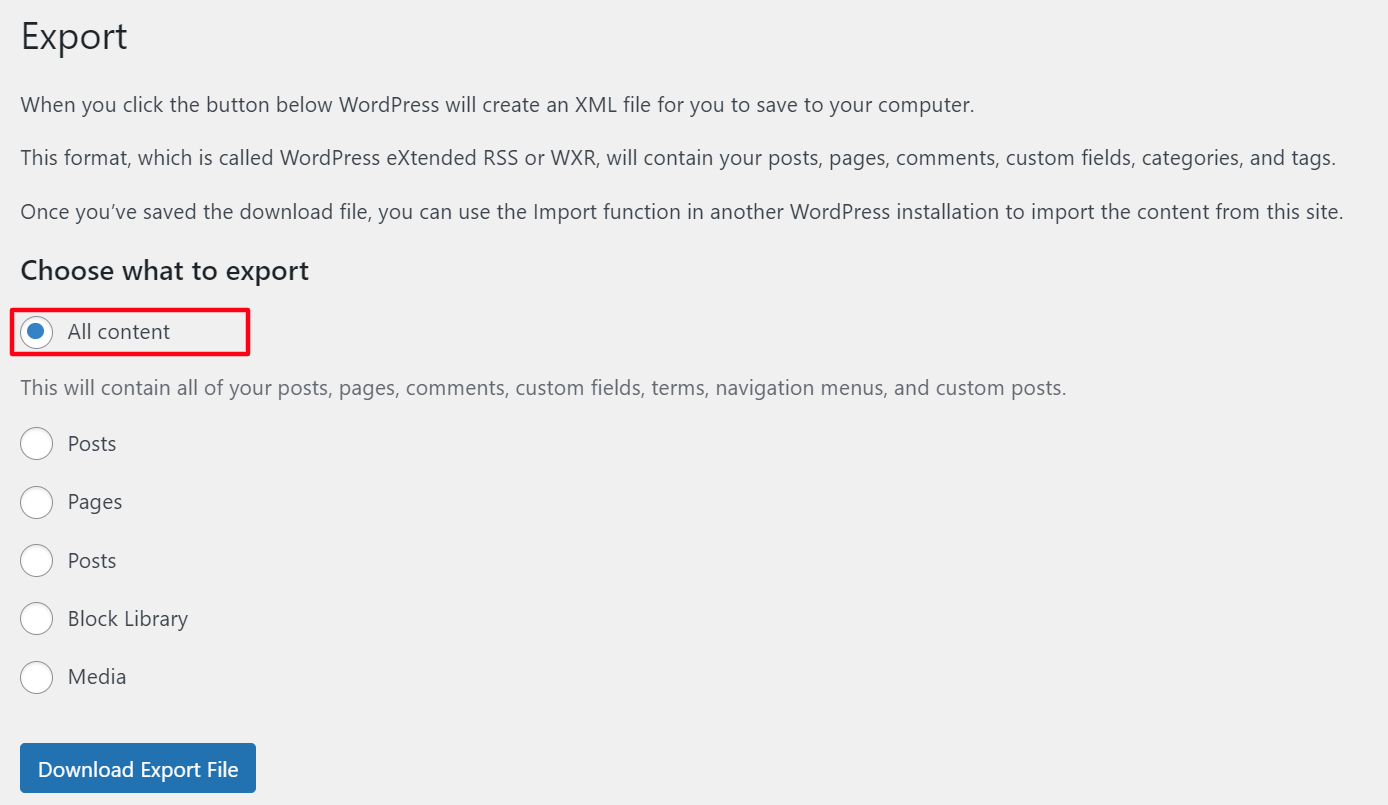The height and width of the screenshot is (805, 1388).
Task: Click the Posts label just below Pages
Action: click(x=92, y=561)
